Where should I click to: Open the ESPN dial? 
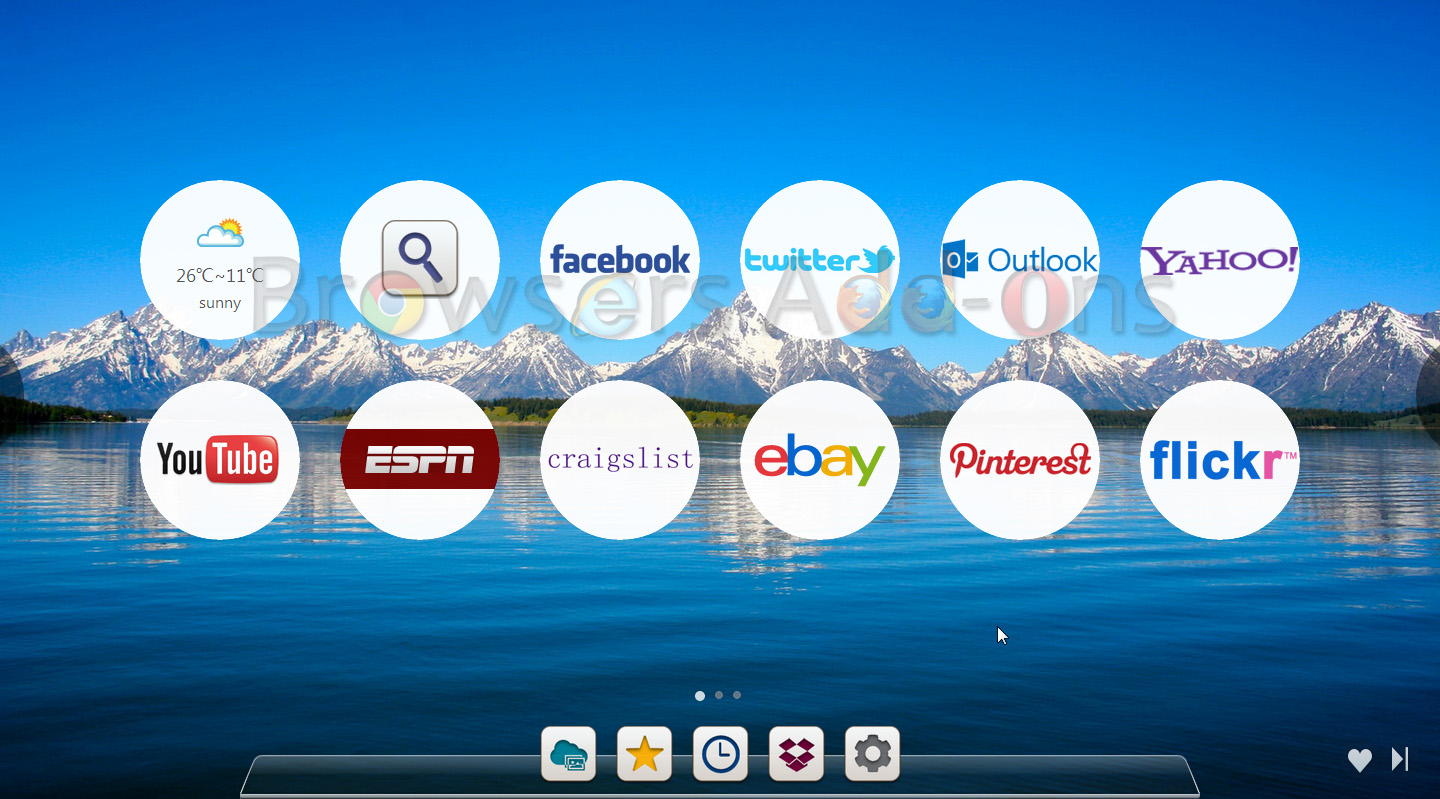click(420, 459)
